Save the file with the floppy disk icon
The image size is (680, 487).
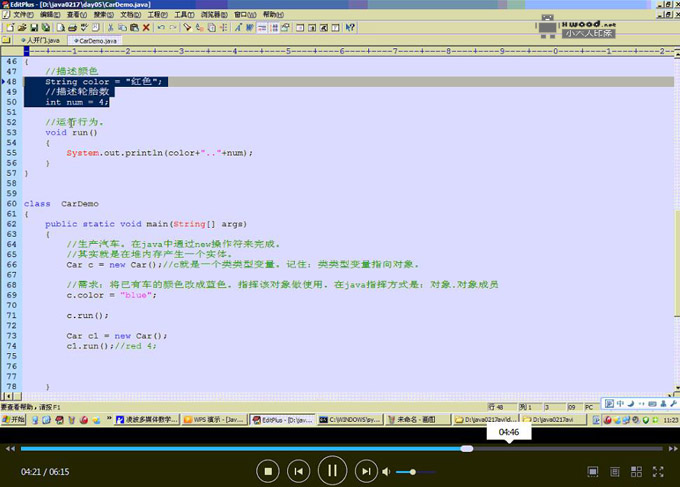tap(34, 28)
